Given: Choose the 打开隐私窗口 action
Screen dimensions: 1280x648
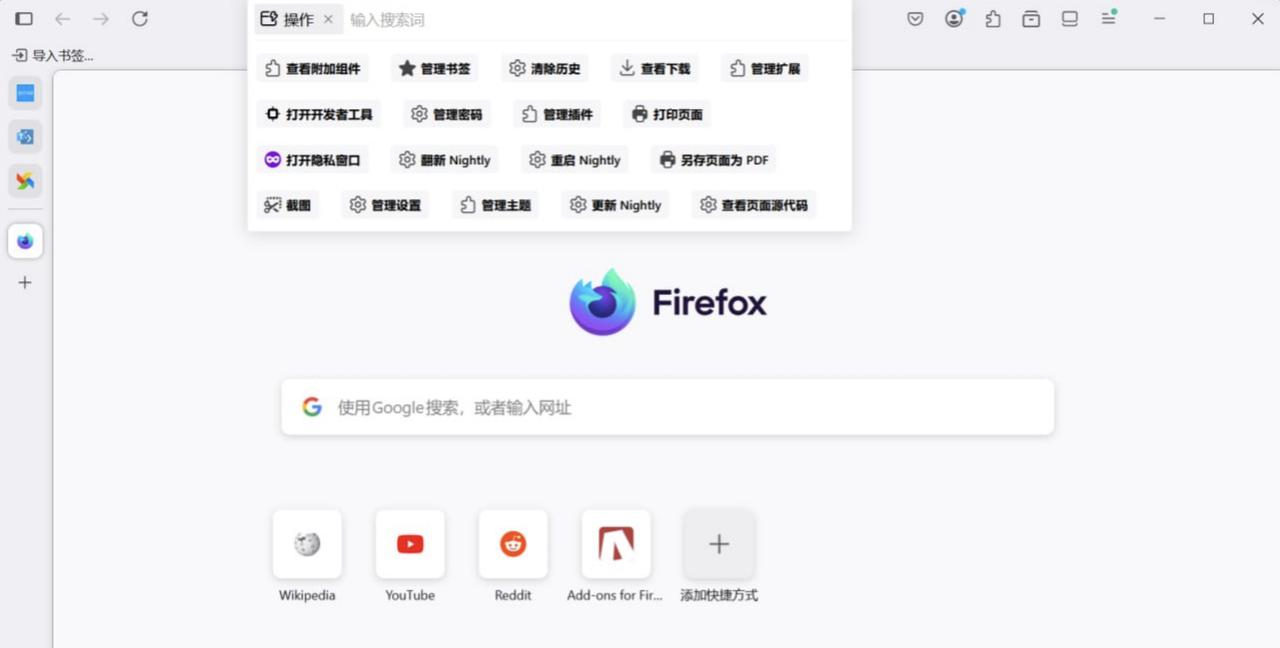Looking at the screenshot, I should pos(313,160).
